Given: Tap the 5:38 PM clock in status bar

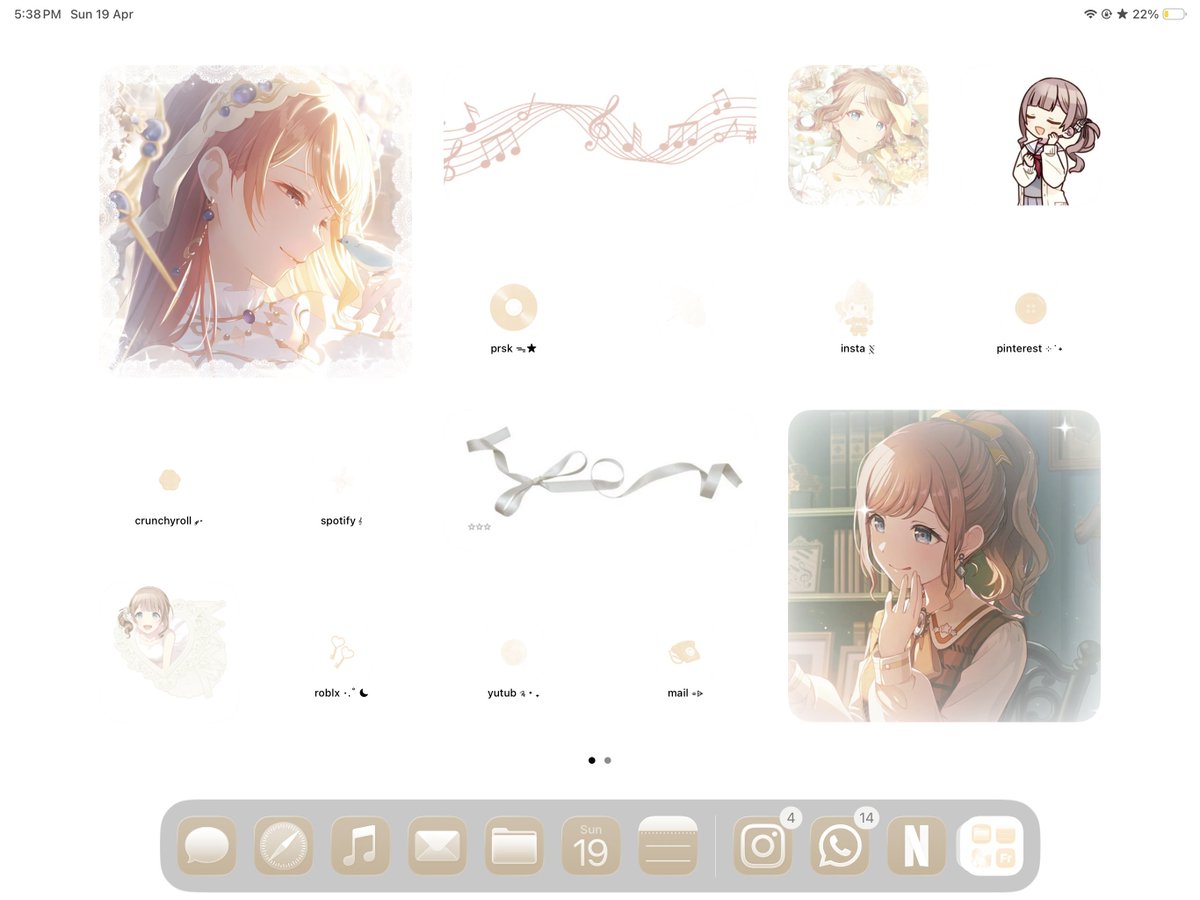Looking at the screenshot, I should click(37, 14).
